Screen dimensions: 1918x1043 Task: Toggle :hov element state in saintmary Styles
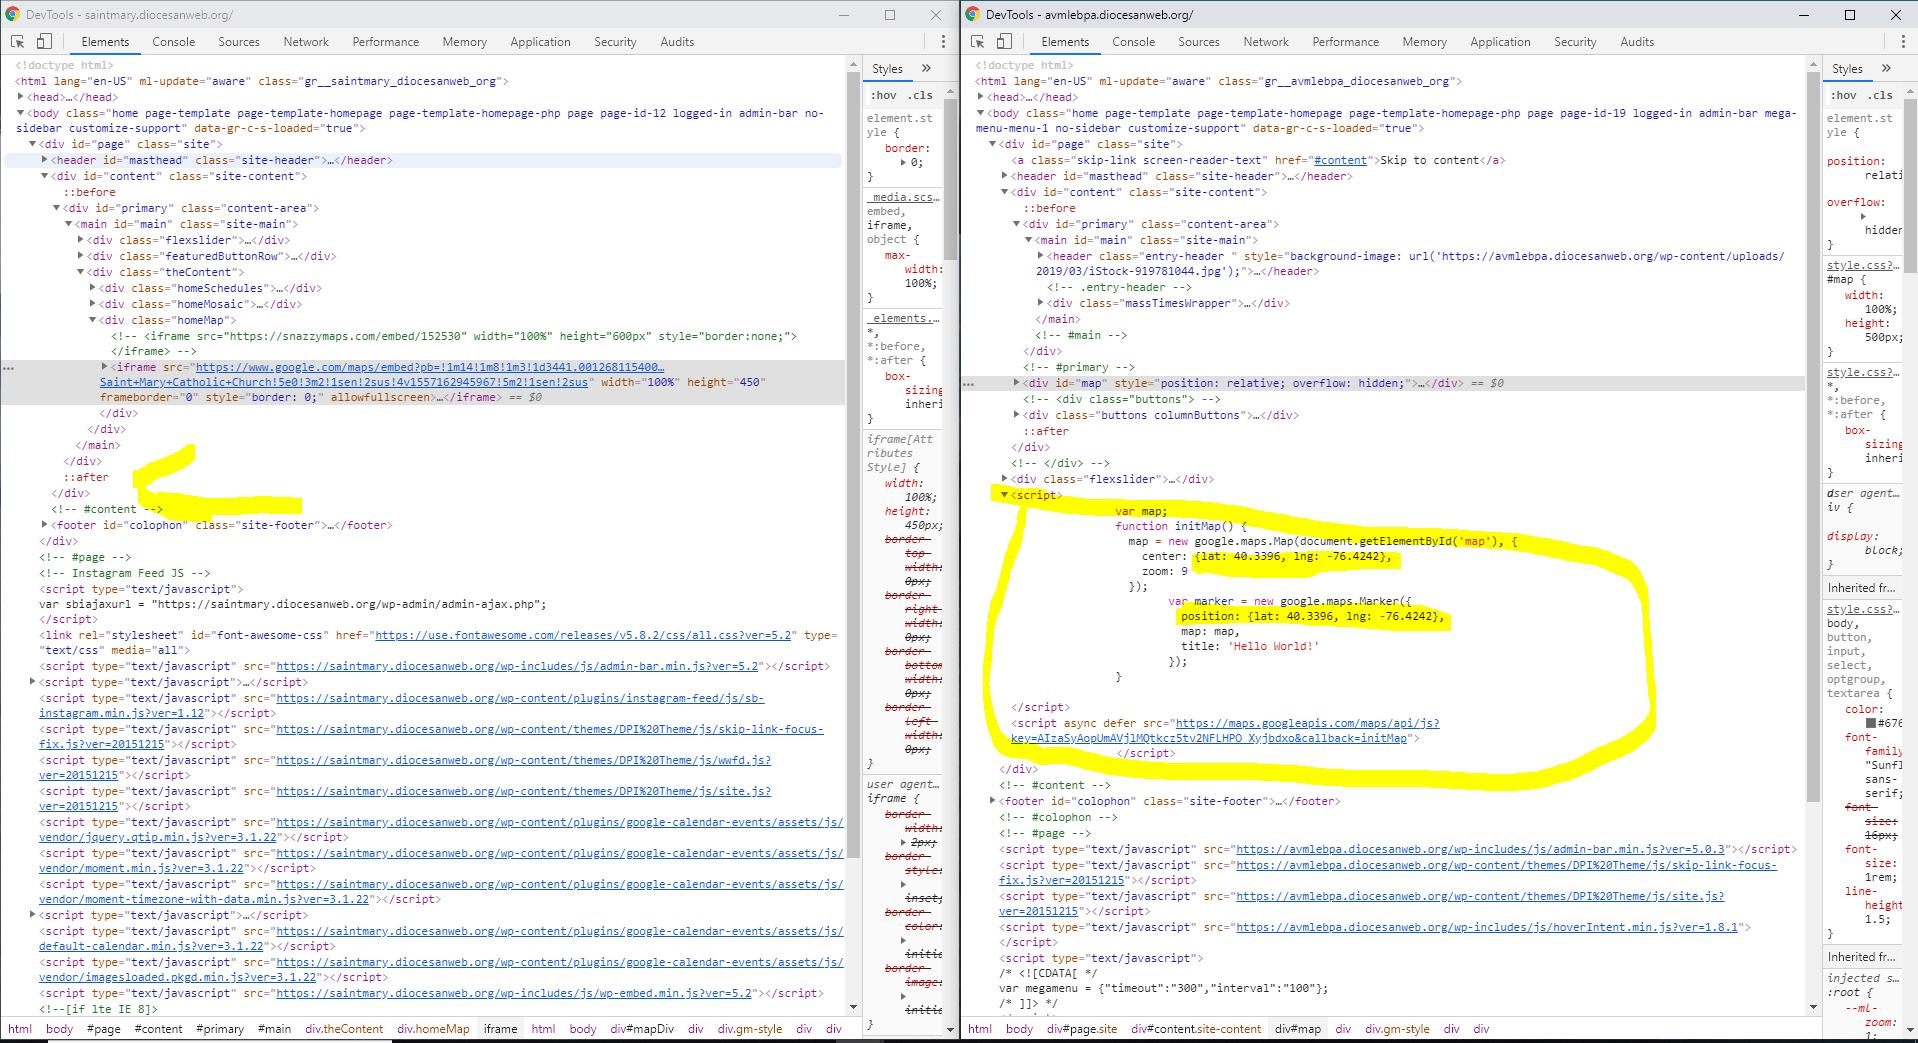883,96
